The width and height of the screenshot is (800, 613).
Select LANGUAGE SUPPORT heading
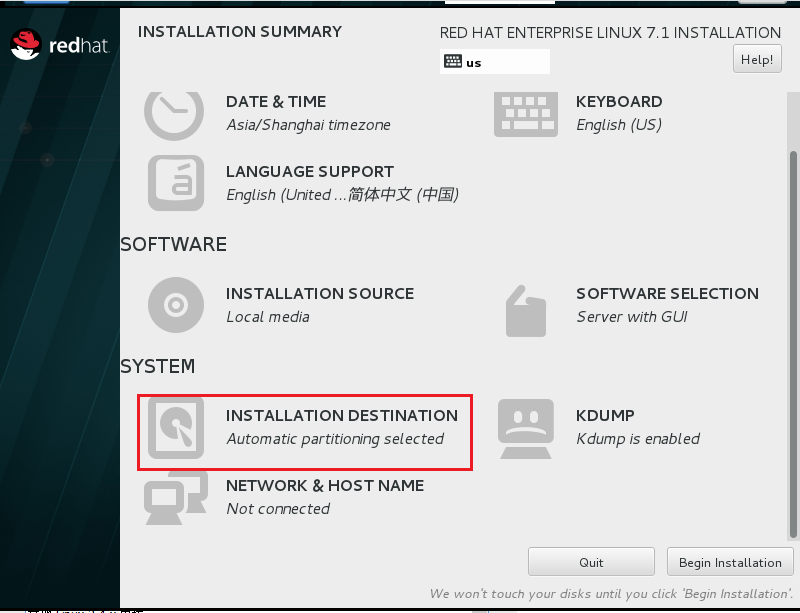coord(310,171)
